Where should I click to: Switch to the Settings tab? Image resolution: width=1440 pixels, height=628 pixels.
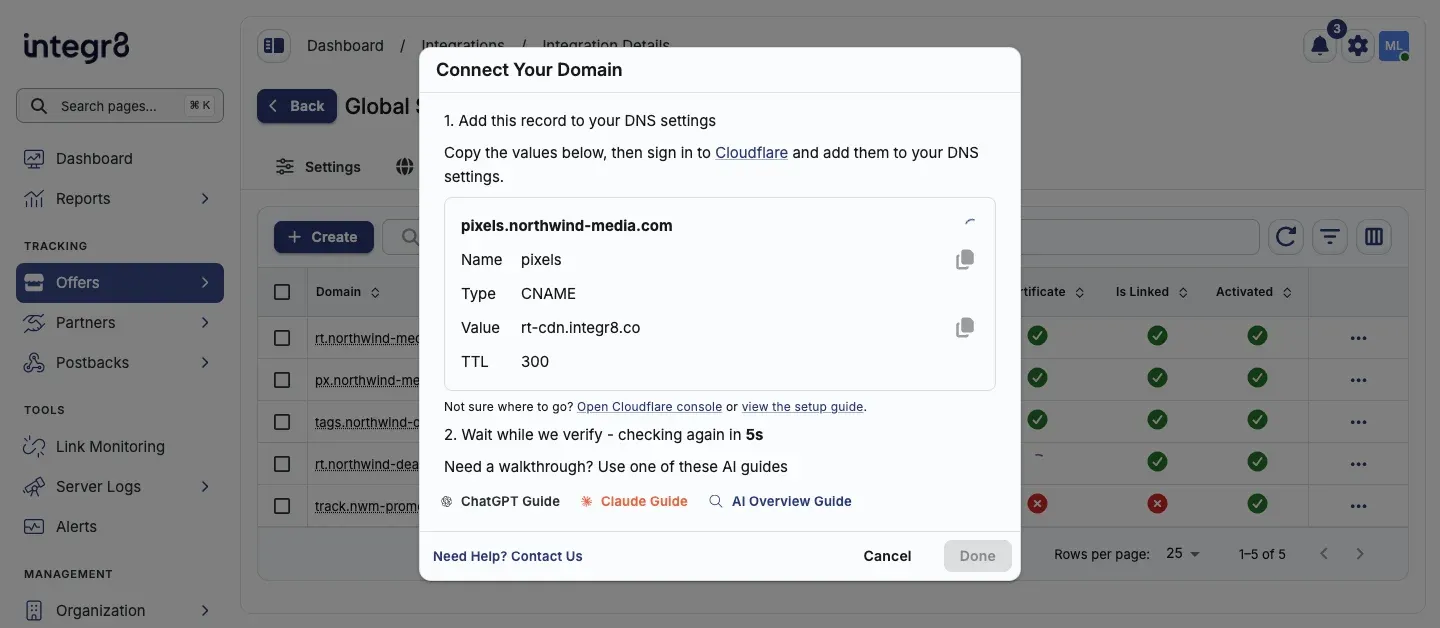tap(318, 167)
